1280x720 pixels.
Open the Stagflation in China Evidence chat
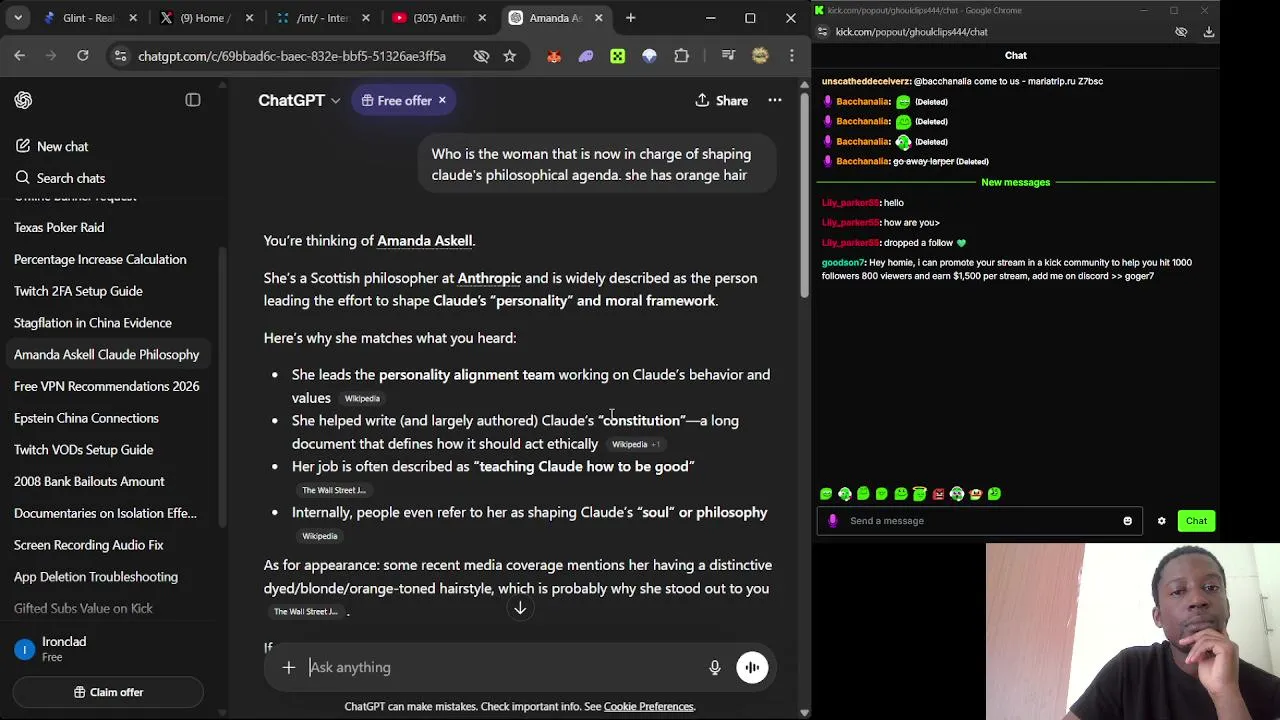click(93, 323)
